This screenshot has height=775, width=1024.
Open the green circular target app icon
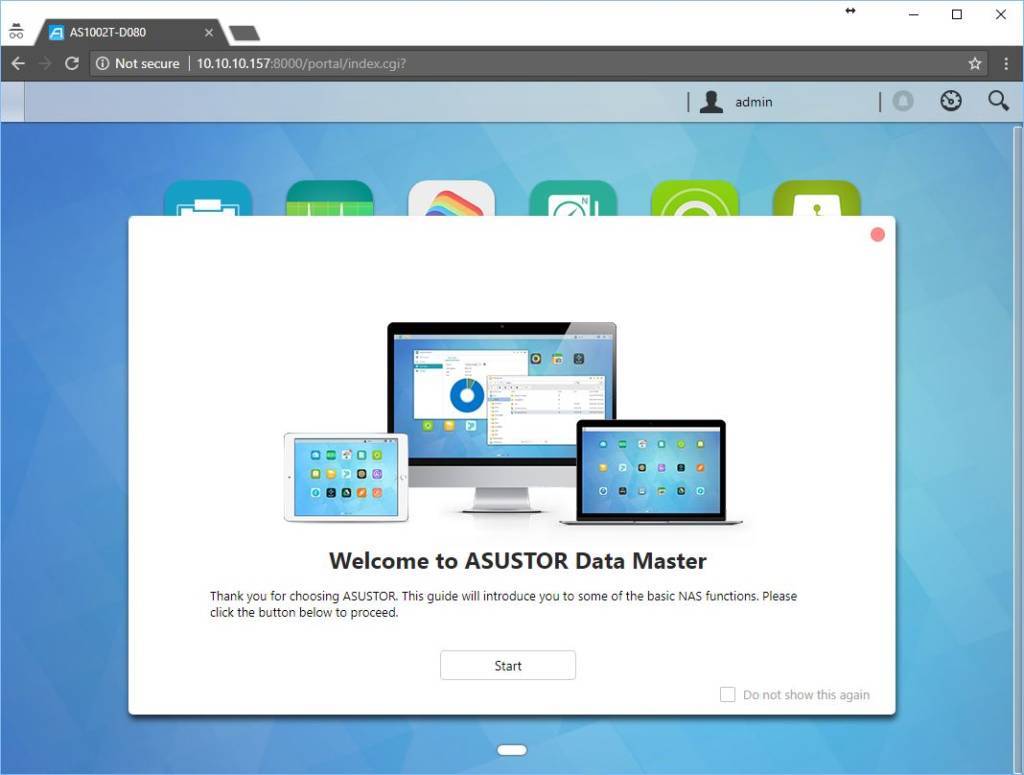[x=695, y=198]
